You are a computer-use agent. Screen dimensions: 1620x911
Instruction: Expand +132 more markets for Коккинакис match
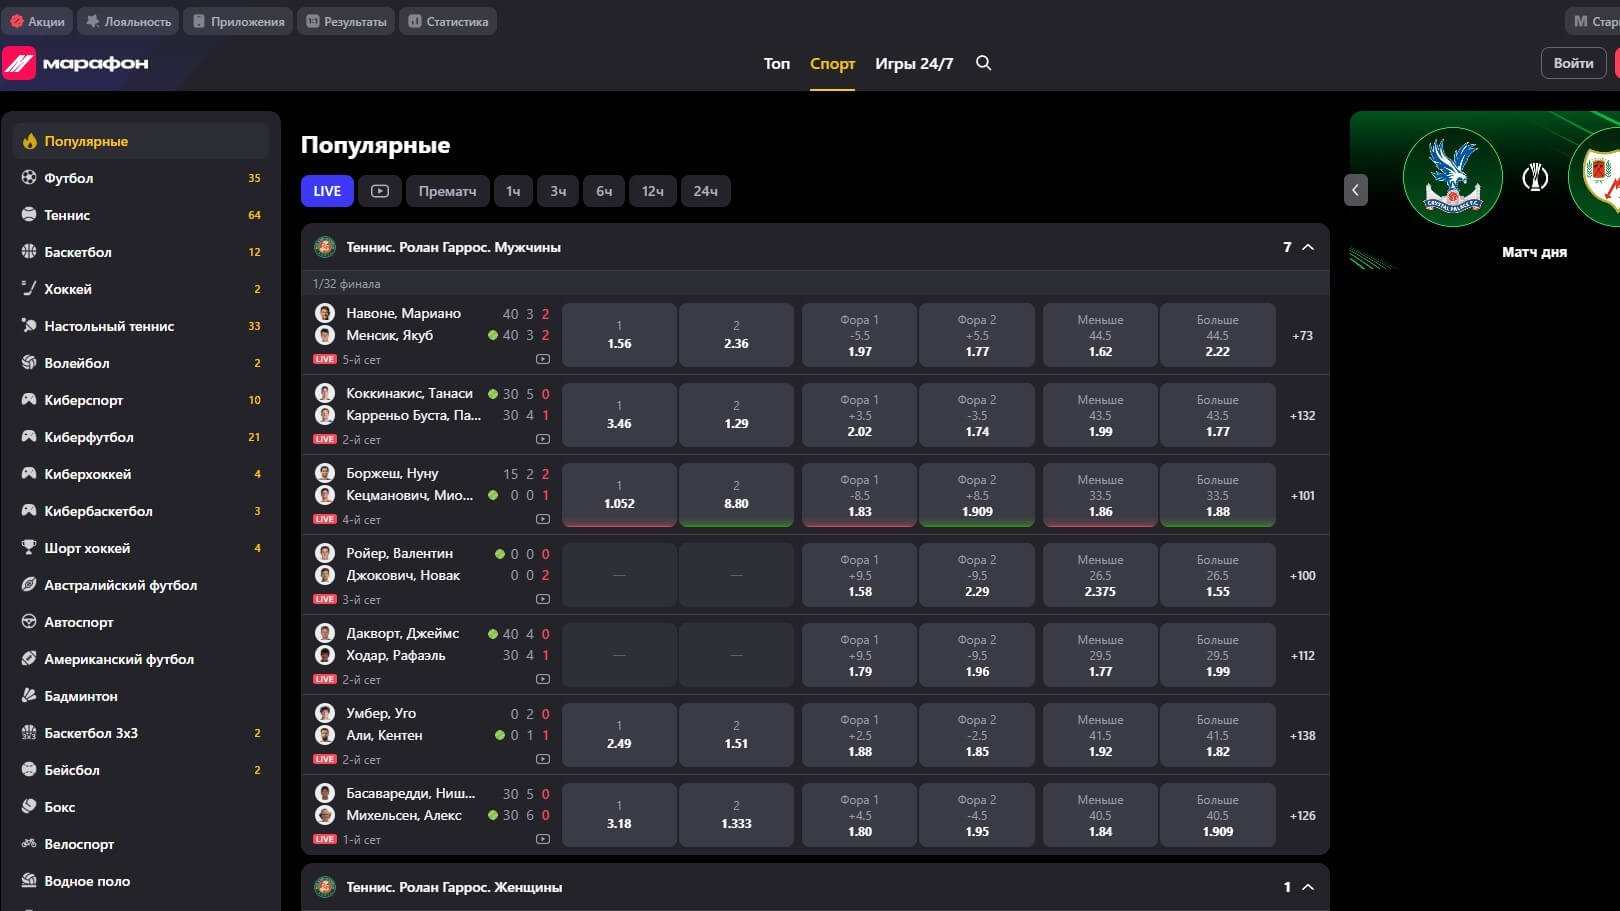(1302, 416)
